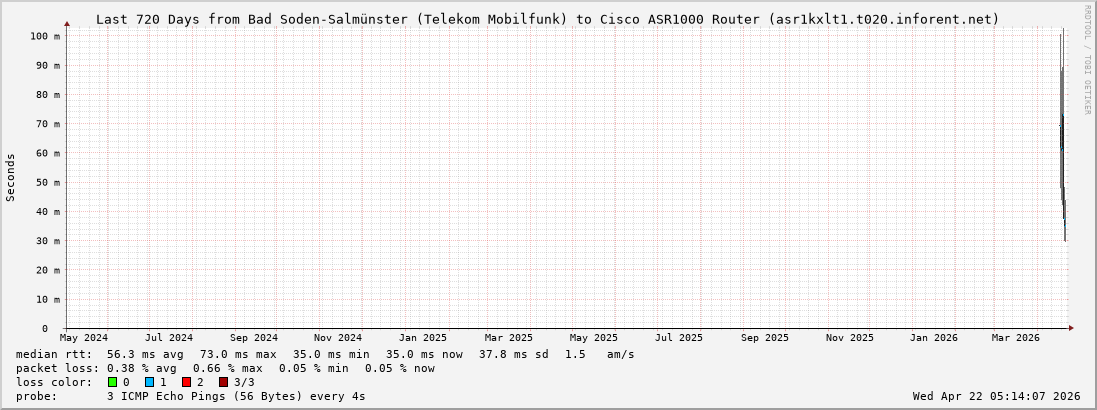Screen dimensions: 1097x410
Task: Click the RRDTOOL / TOBI OETIKER watermark
Action: click(x=1087, y=58)
